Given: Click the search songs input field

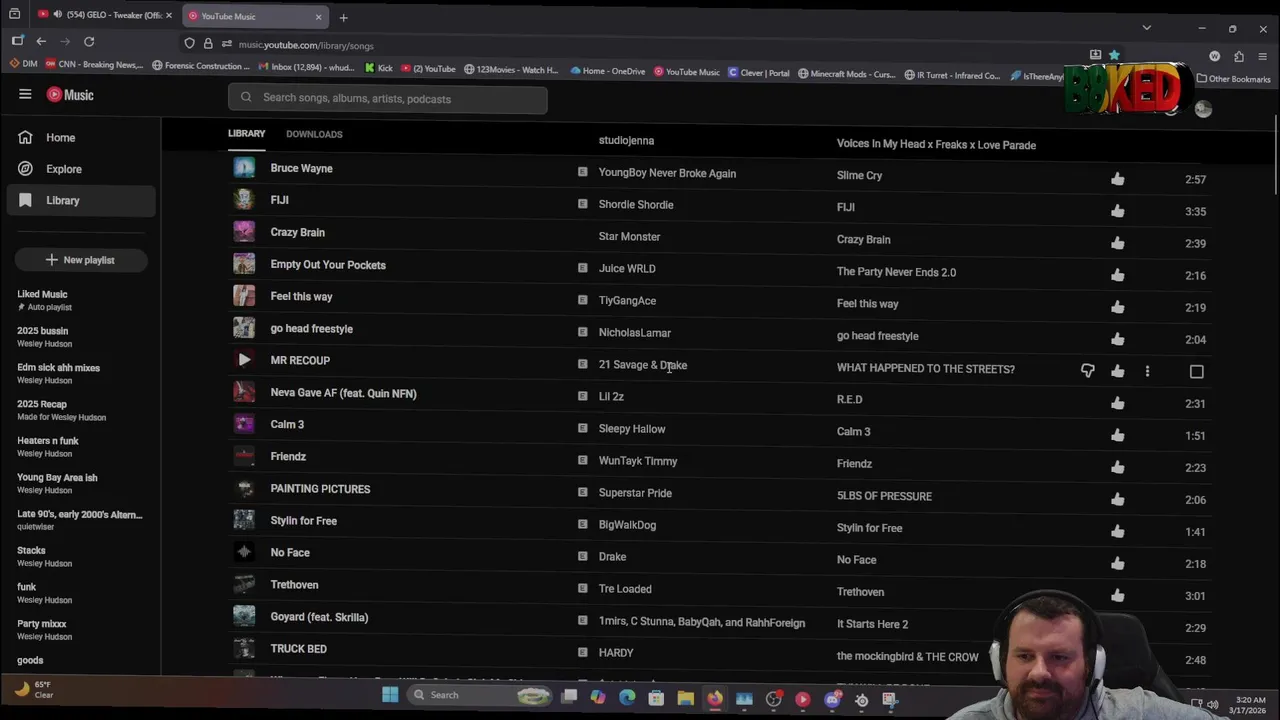Looking at the screenshot, I should (388, 99).
